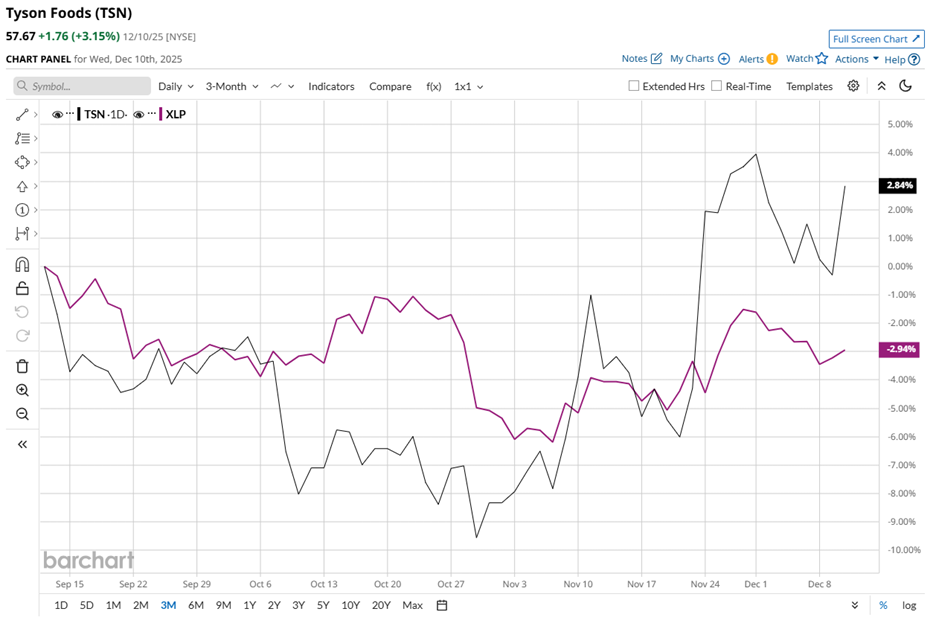This screenshot has height=626, width=936.
Task: Select the measure range tool
Action: (x=22, y=233)
